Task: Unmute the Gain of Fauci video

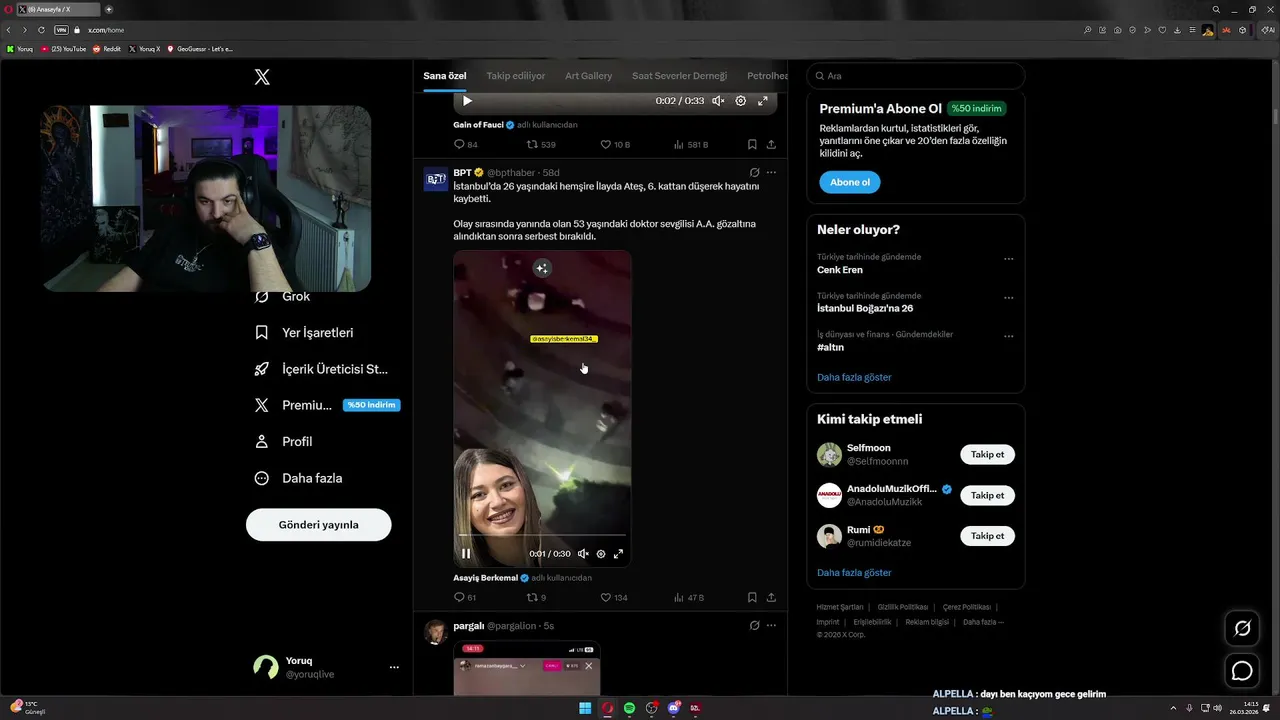Action: 718,101
